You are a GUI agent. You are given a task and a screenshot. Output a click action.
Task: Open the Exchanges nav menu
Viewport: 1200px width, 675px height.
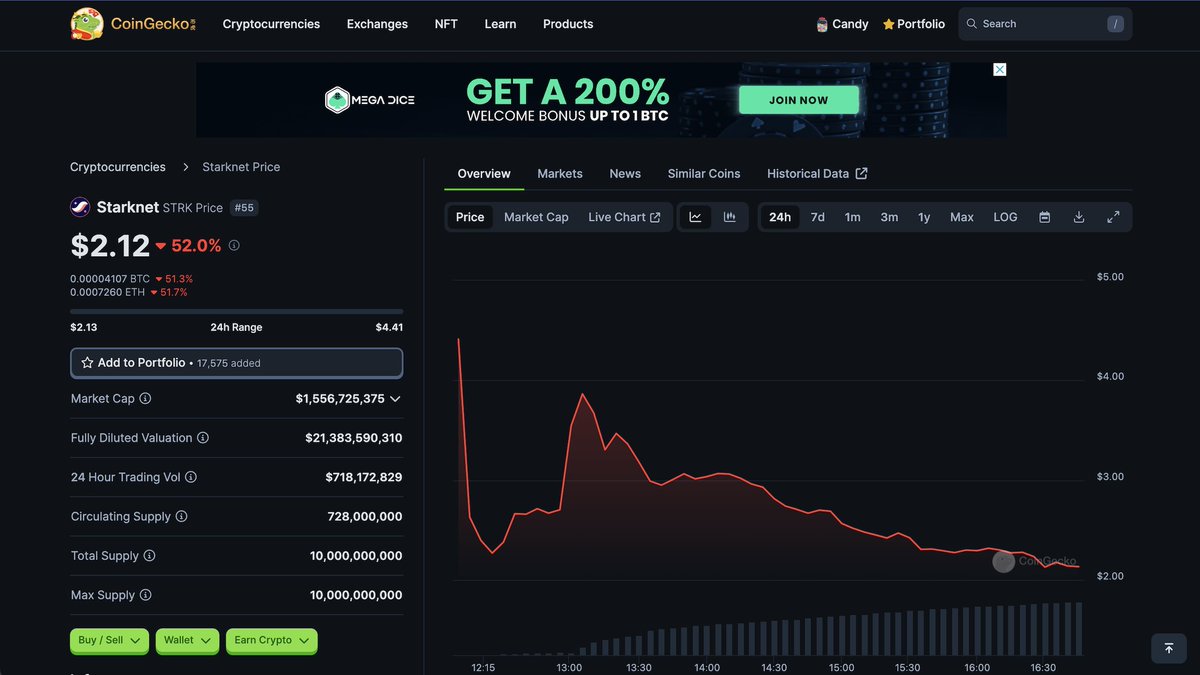point(377,24)
